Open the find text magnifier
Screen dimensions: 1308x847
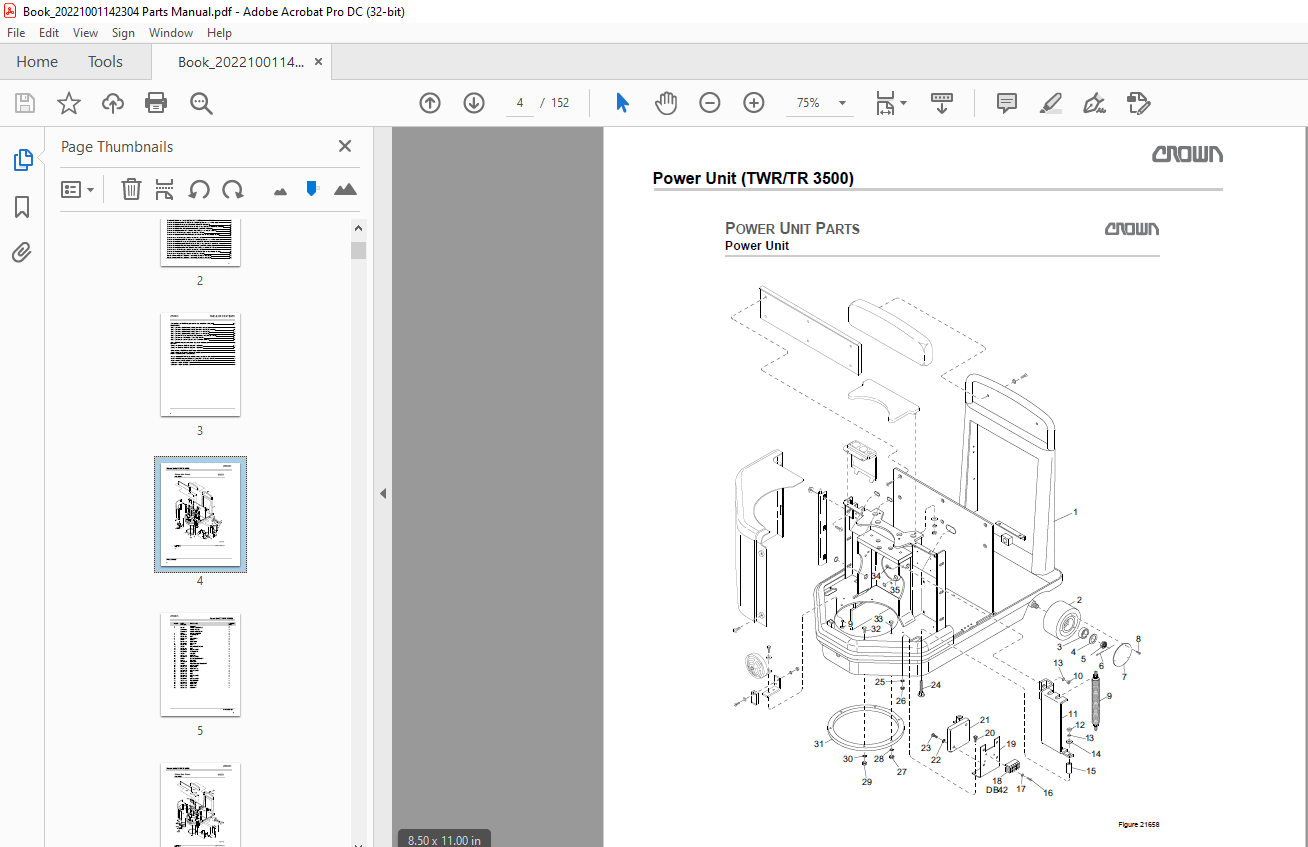(x=201, y=103)
